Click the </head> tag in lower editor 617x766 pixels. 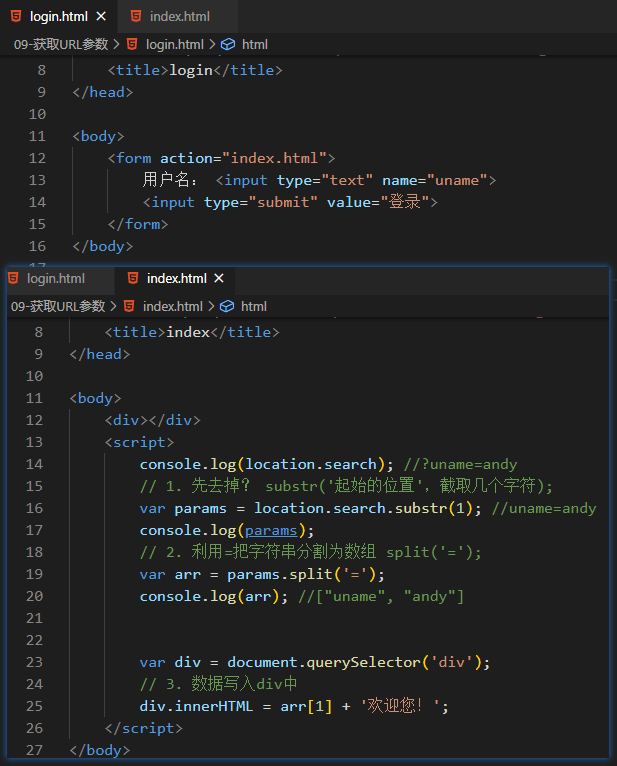[x=100, y=354]
